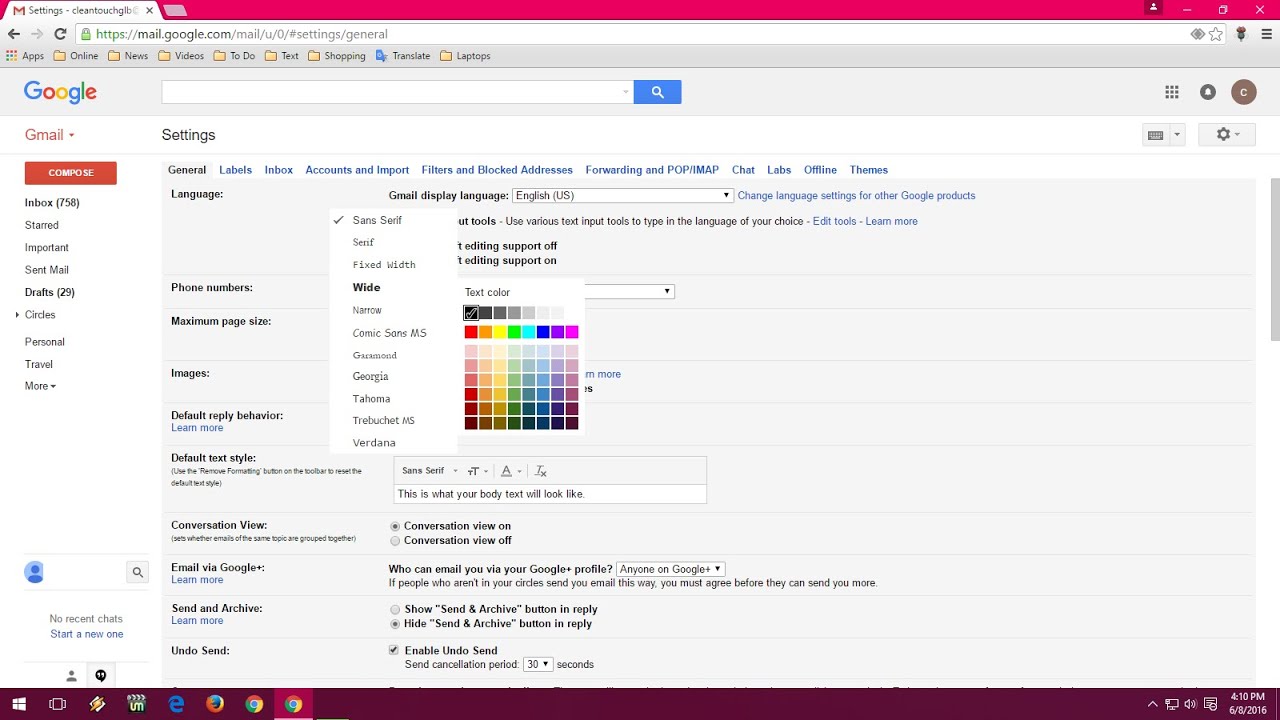
Task: Open Drafts (29) folder
Action: [x=50, y=292]
